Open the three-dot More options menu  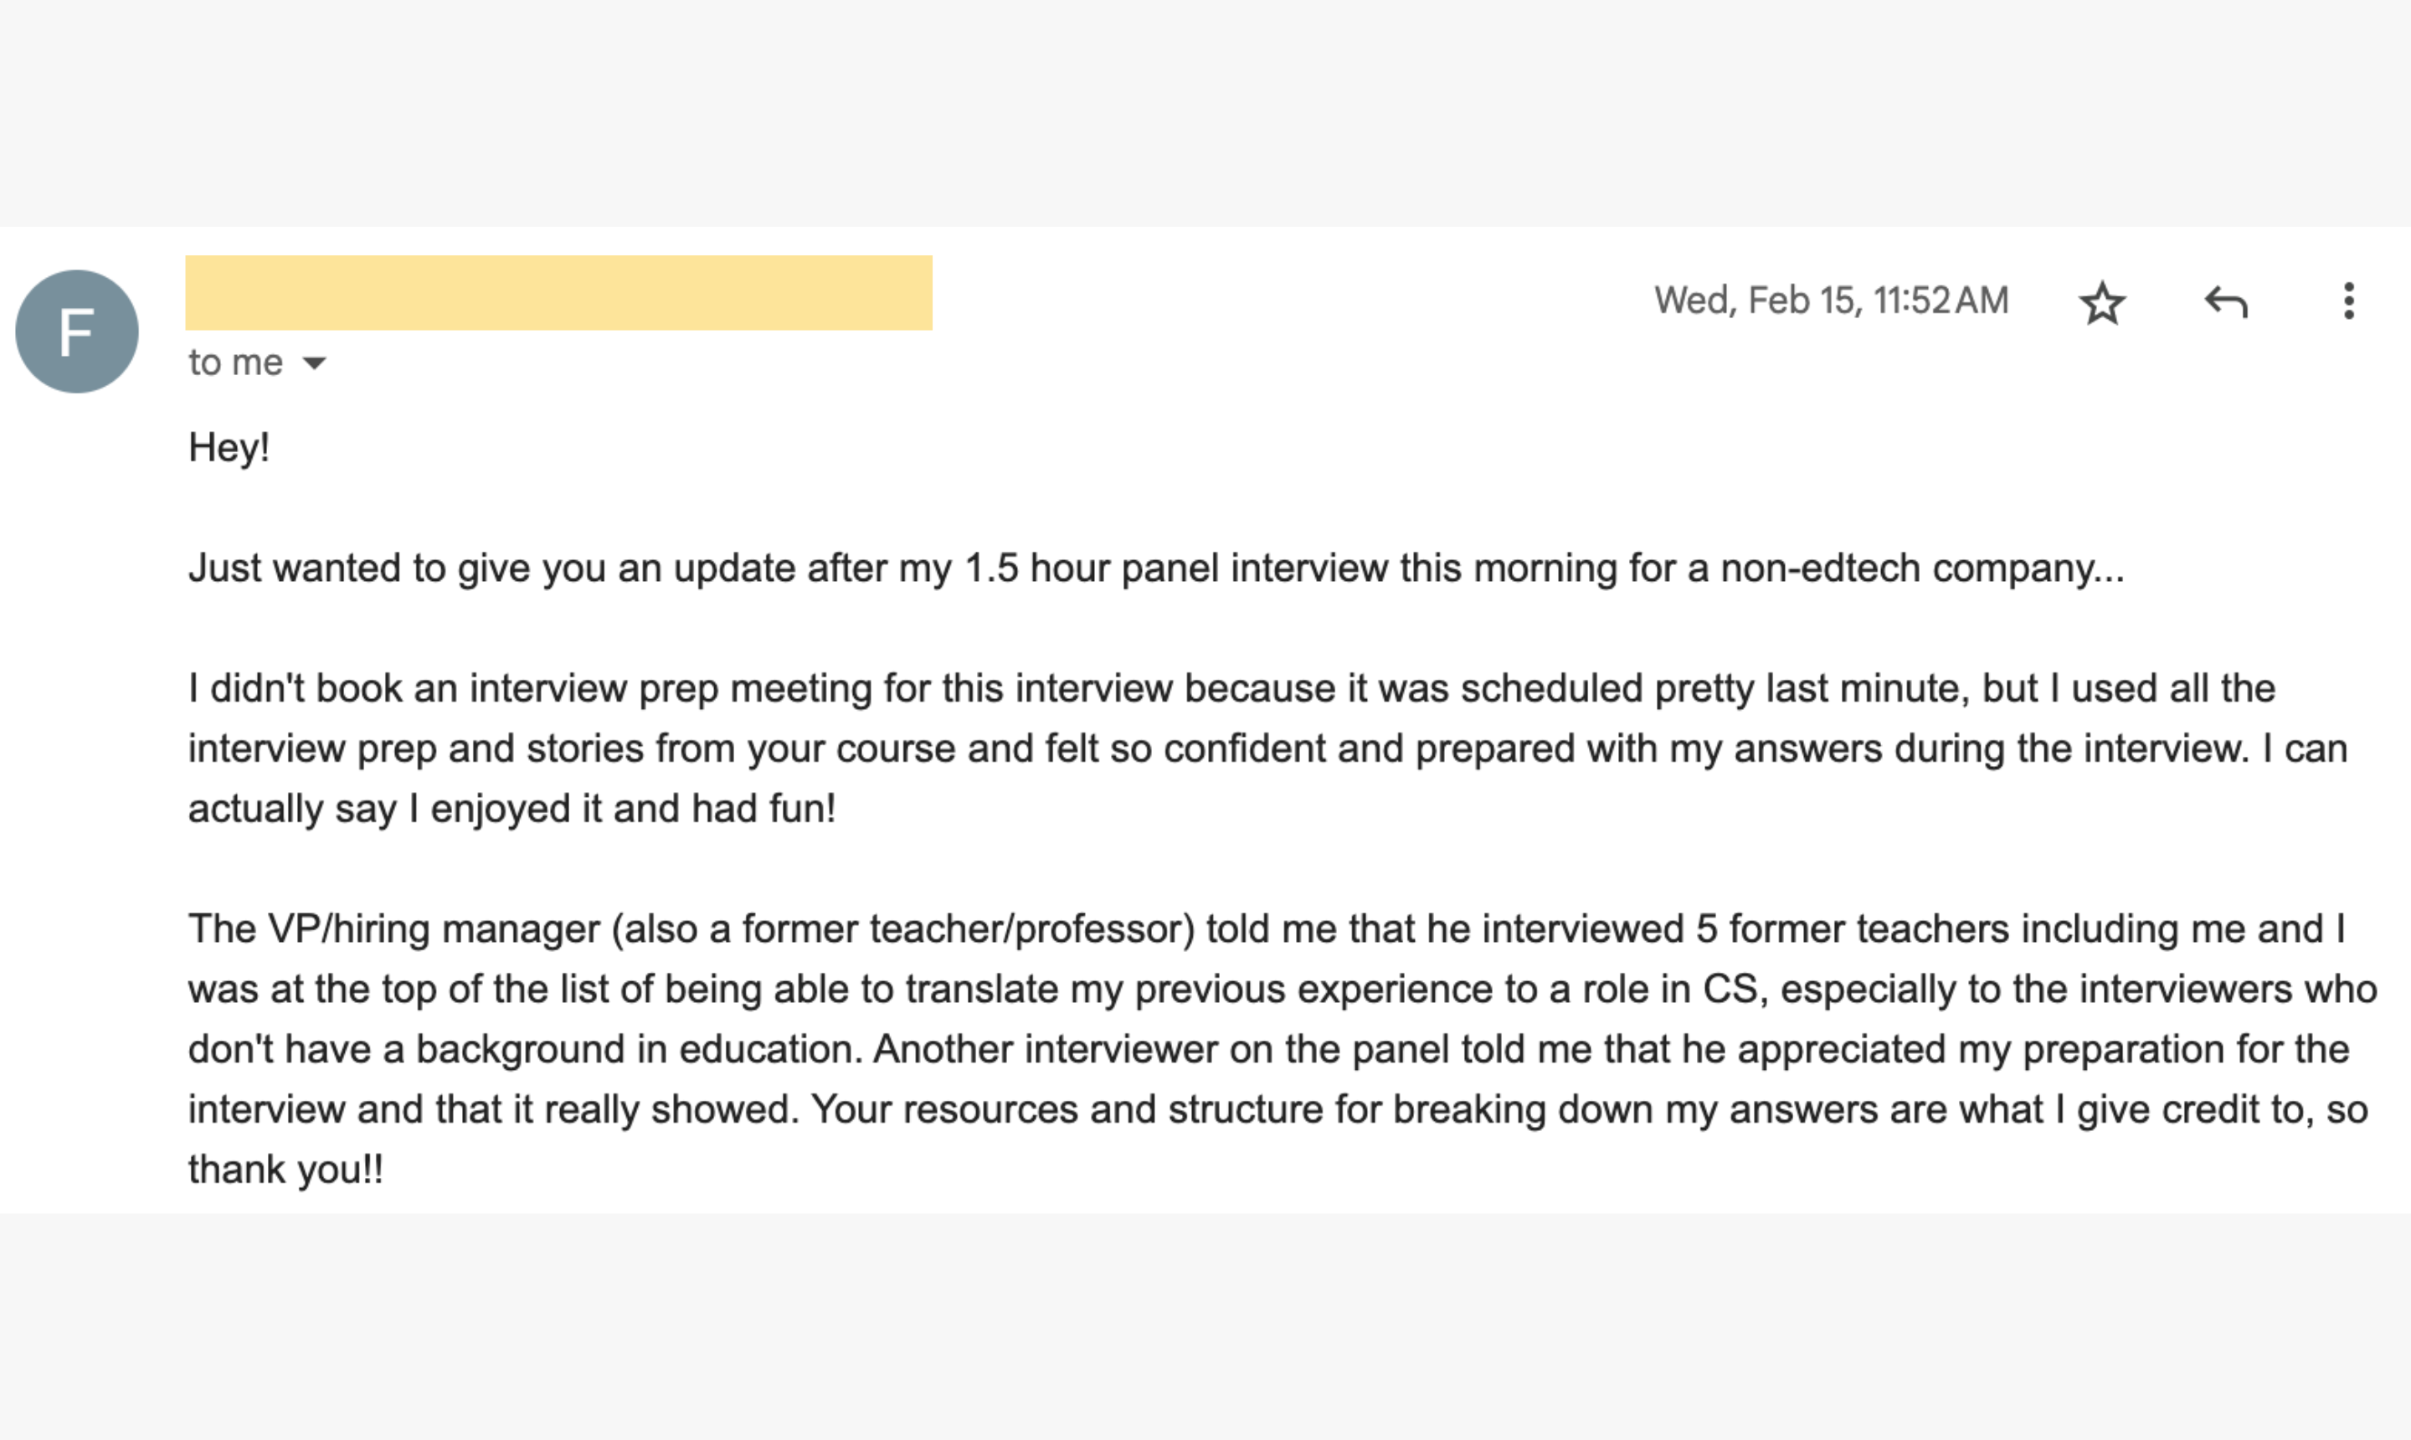(2349, 301)
